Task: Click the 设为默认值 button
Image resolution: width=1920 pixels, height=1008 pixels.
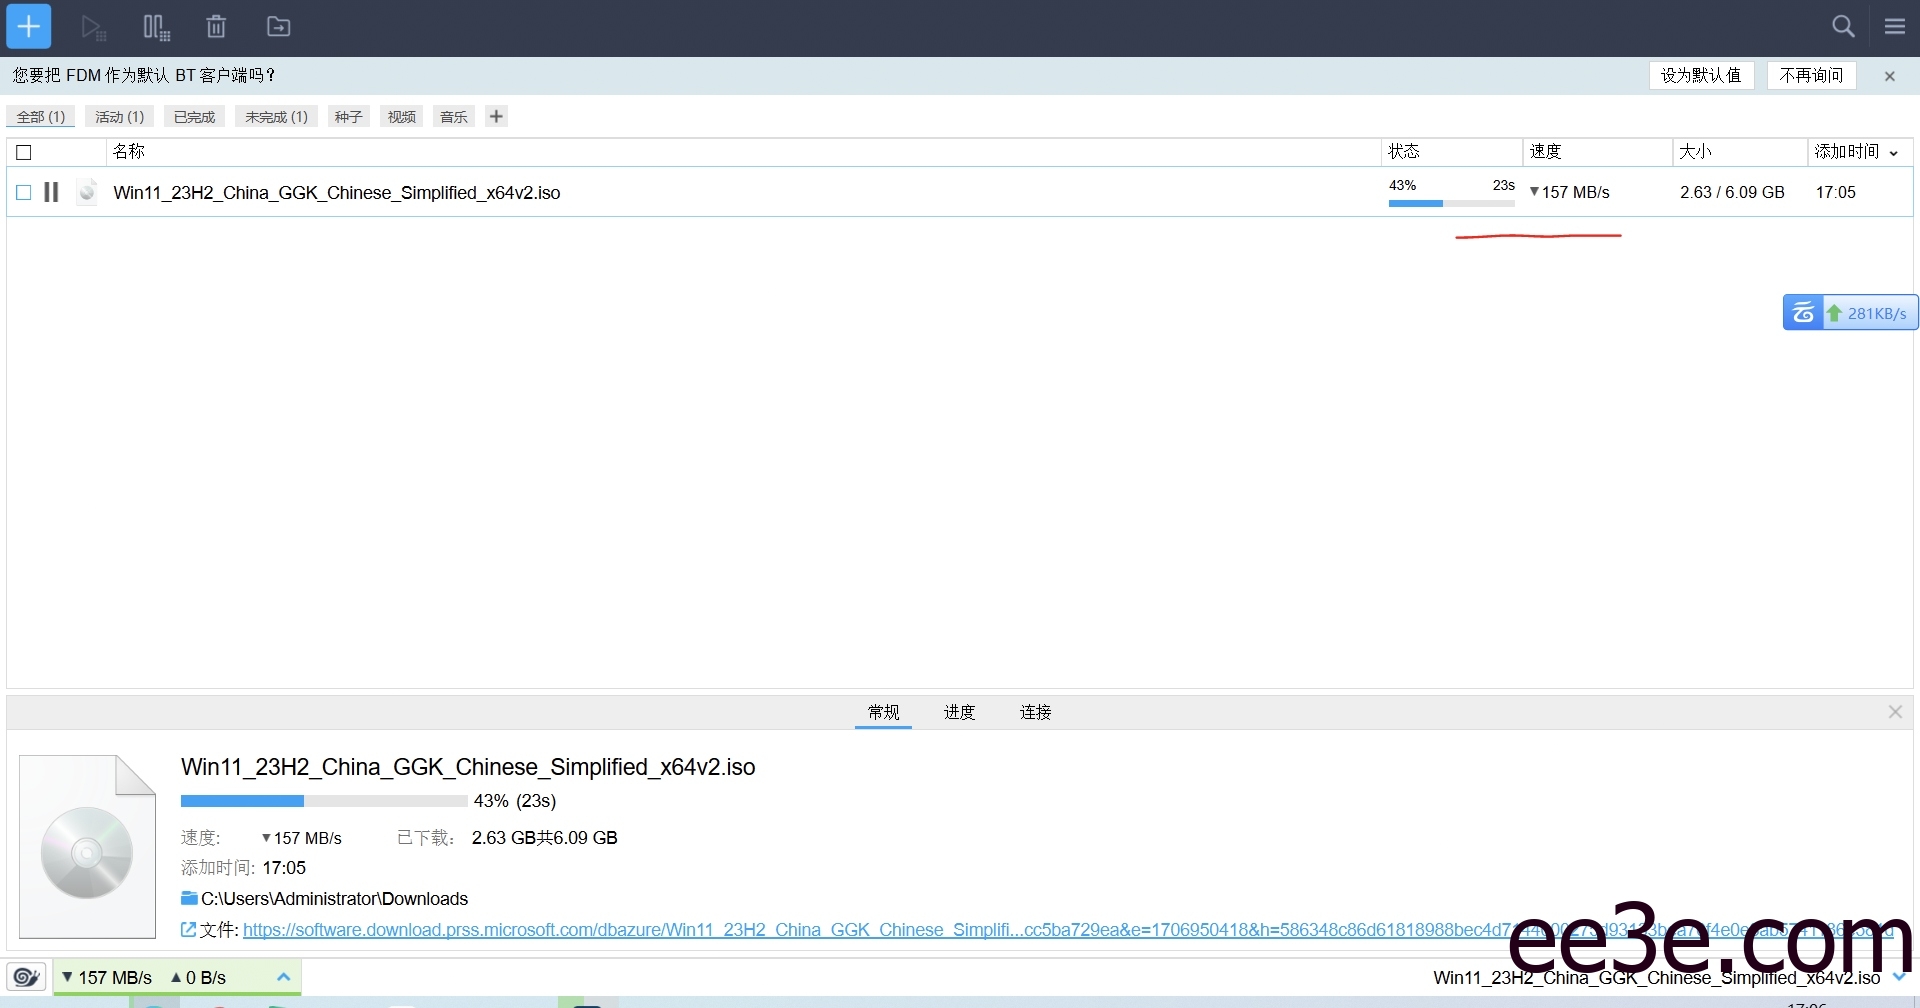Action: pyautogui.click(x=1700, y=75)
